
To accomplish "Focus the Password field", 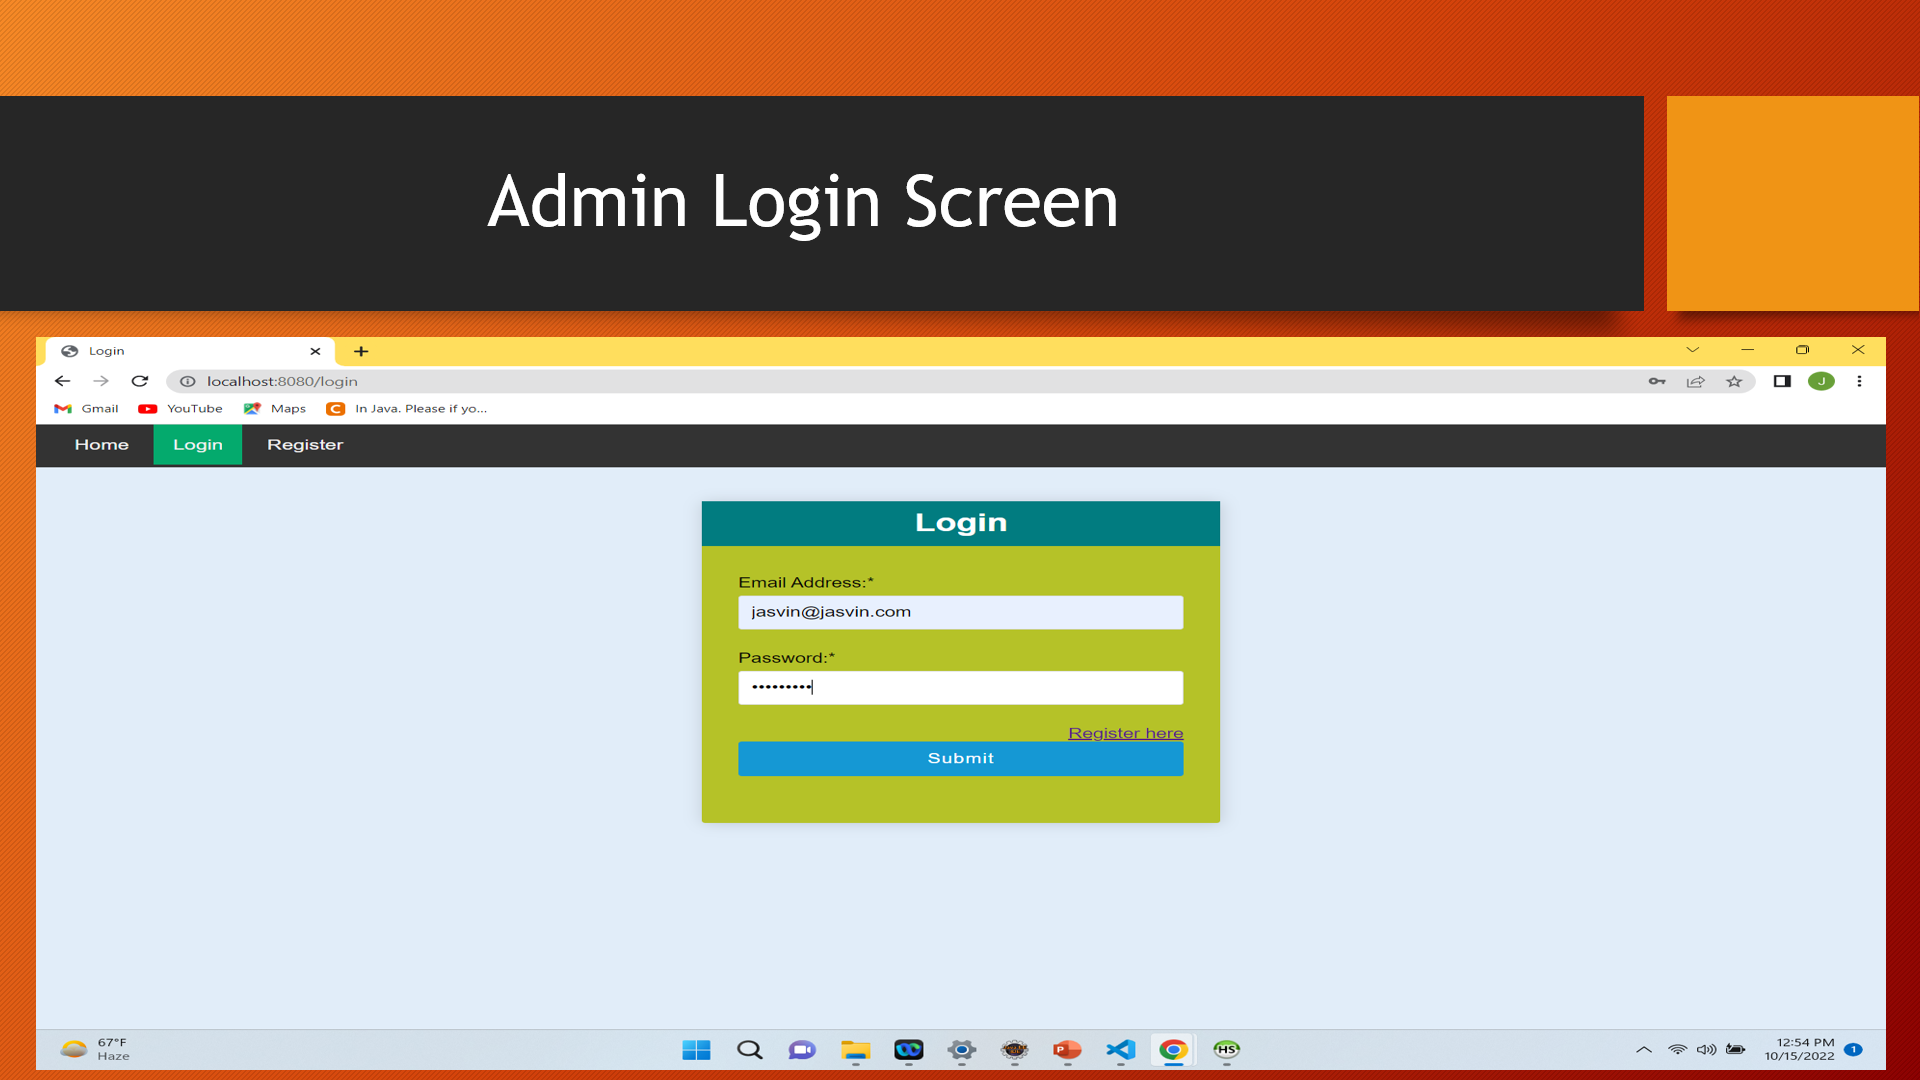I will [960, 688].
